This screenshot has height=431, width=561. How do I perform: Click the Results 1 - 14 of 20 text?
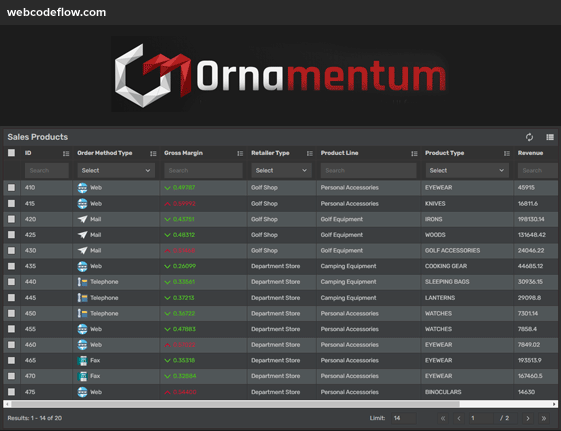(35, 418)
